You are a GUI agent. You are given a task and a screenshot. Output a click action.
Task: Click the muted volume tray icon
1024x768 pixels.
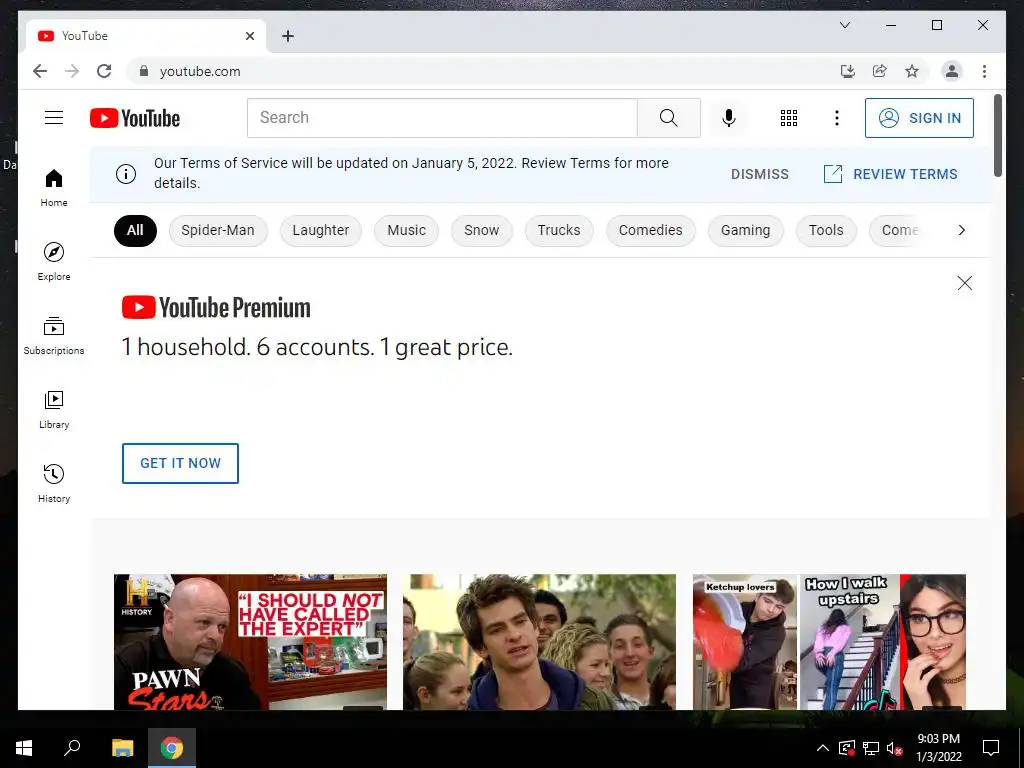pyautogui.click(x=894, y=748)
